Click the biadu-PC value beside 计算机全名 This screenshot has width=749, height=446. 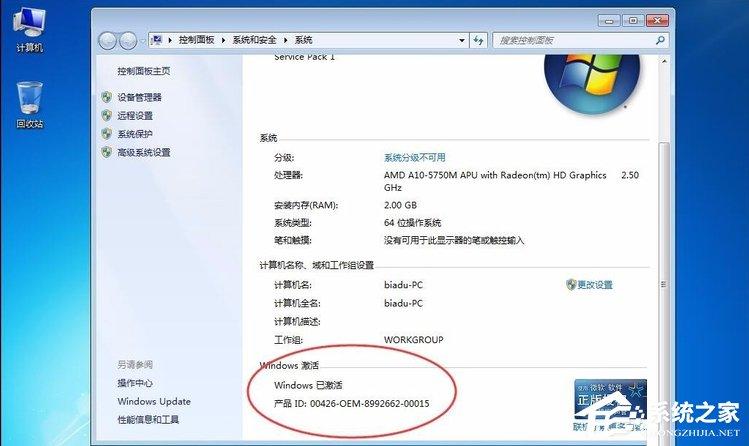coord(403,303)
